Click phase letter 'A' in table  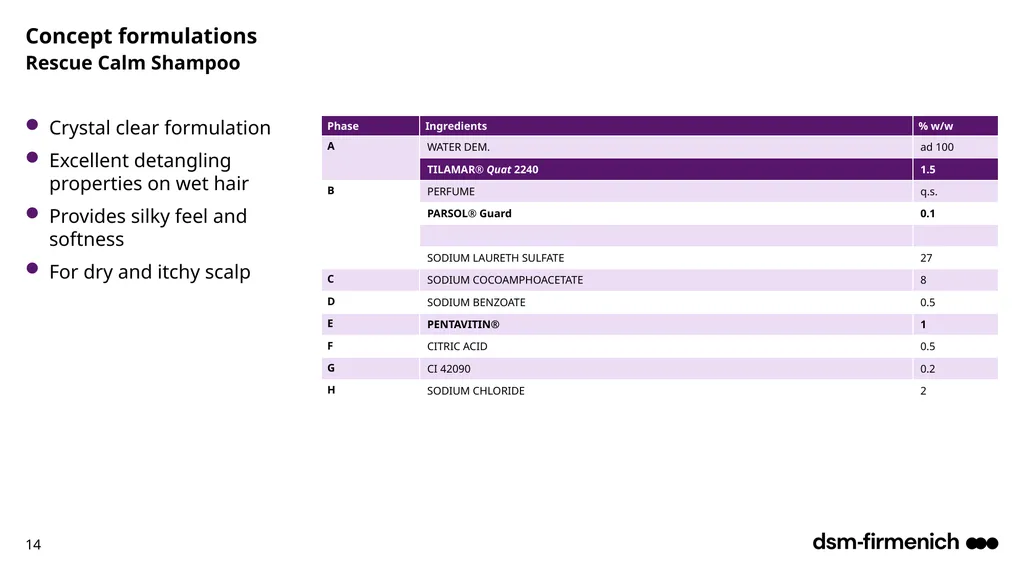(x=330, y=146)
